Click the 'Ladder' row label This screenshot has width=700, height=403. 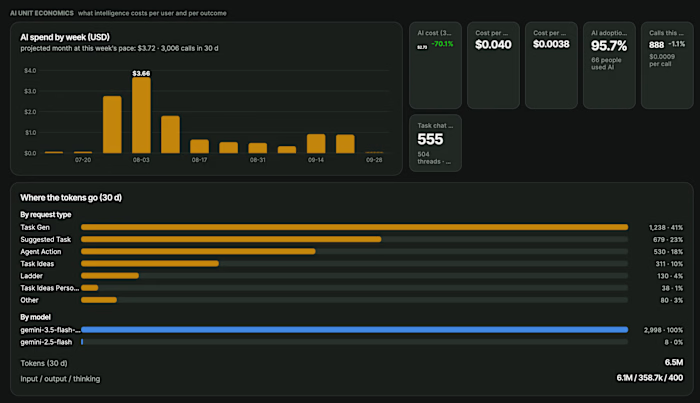31,276
